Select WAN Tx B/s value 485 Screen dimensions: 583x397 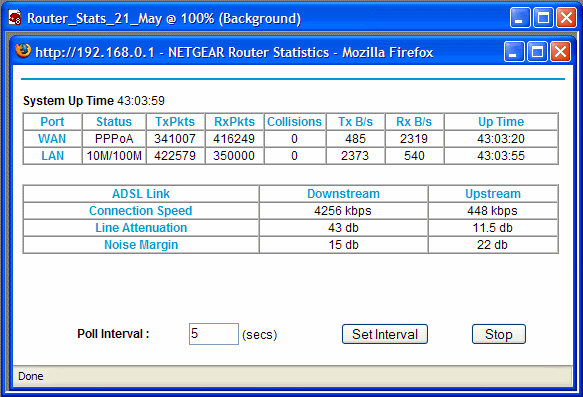pos(355,139)
